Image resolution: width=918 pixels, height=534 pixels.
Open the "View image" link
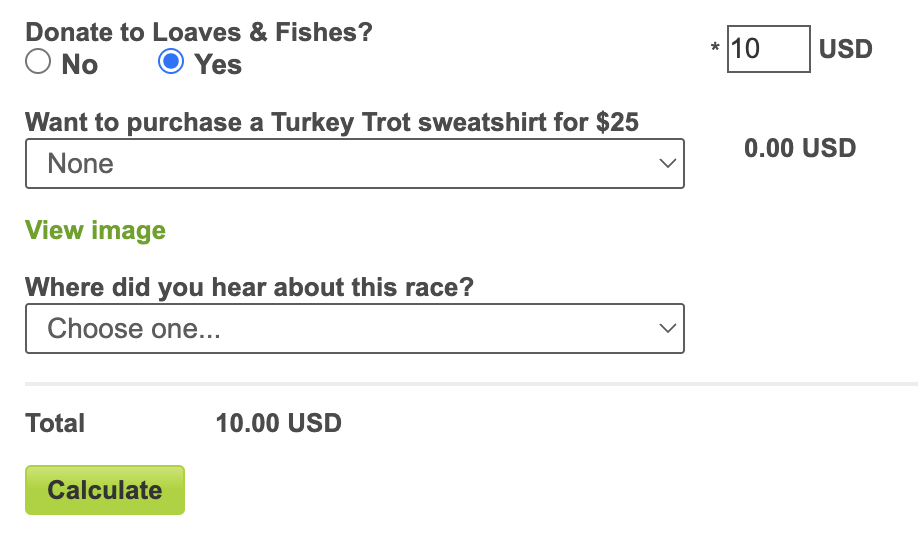(x=95, y=231)
